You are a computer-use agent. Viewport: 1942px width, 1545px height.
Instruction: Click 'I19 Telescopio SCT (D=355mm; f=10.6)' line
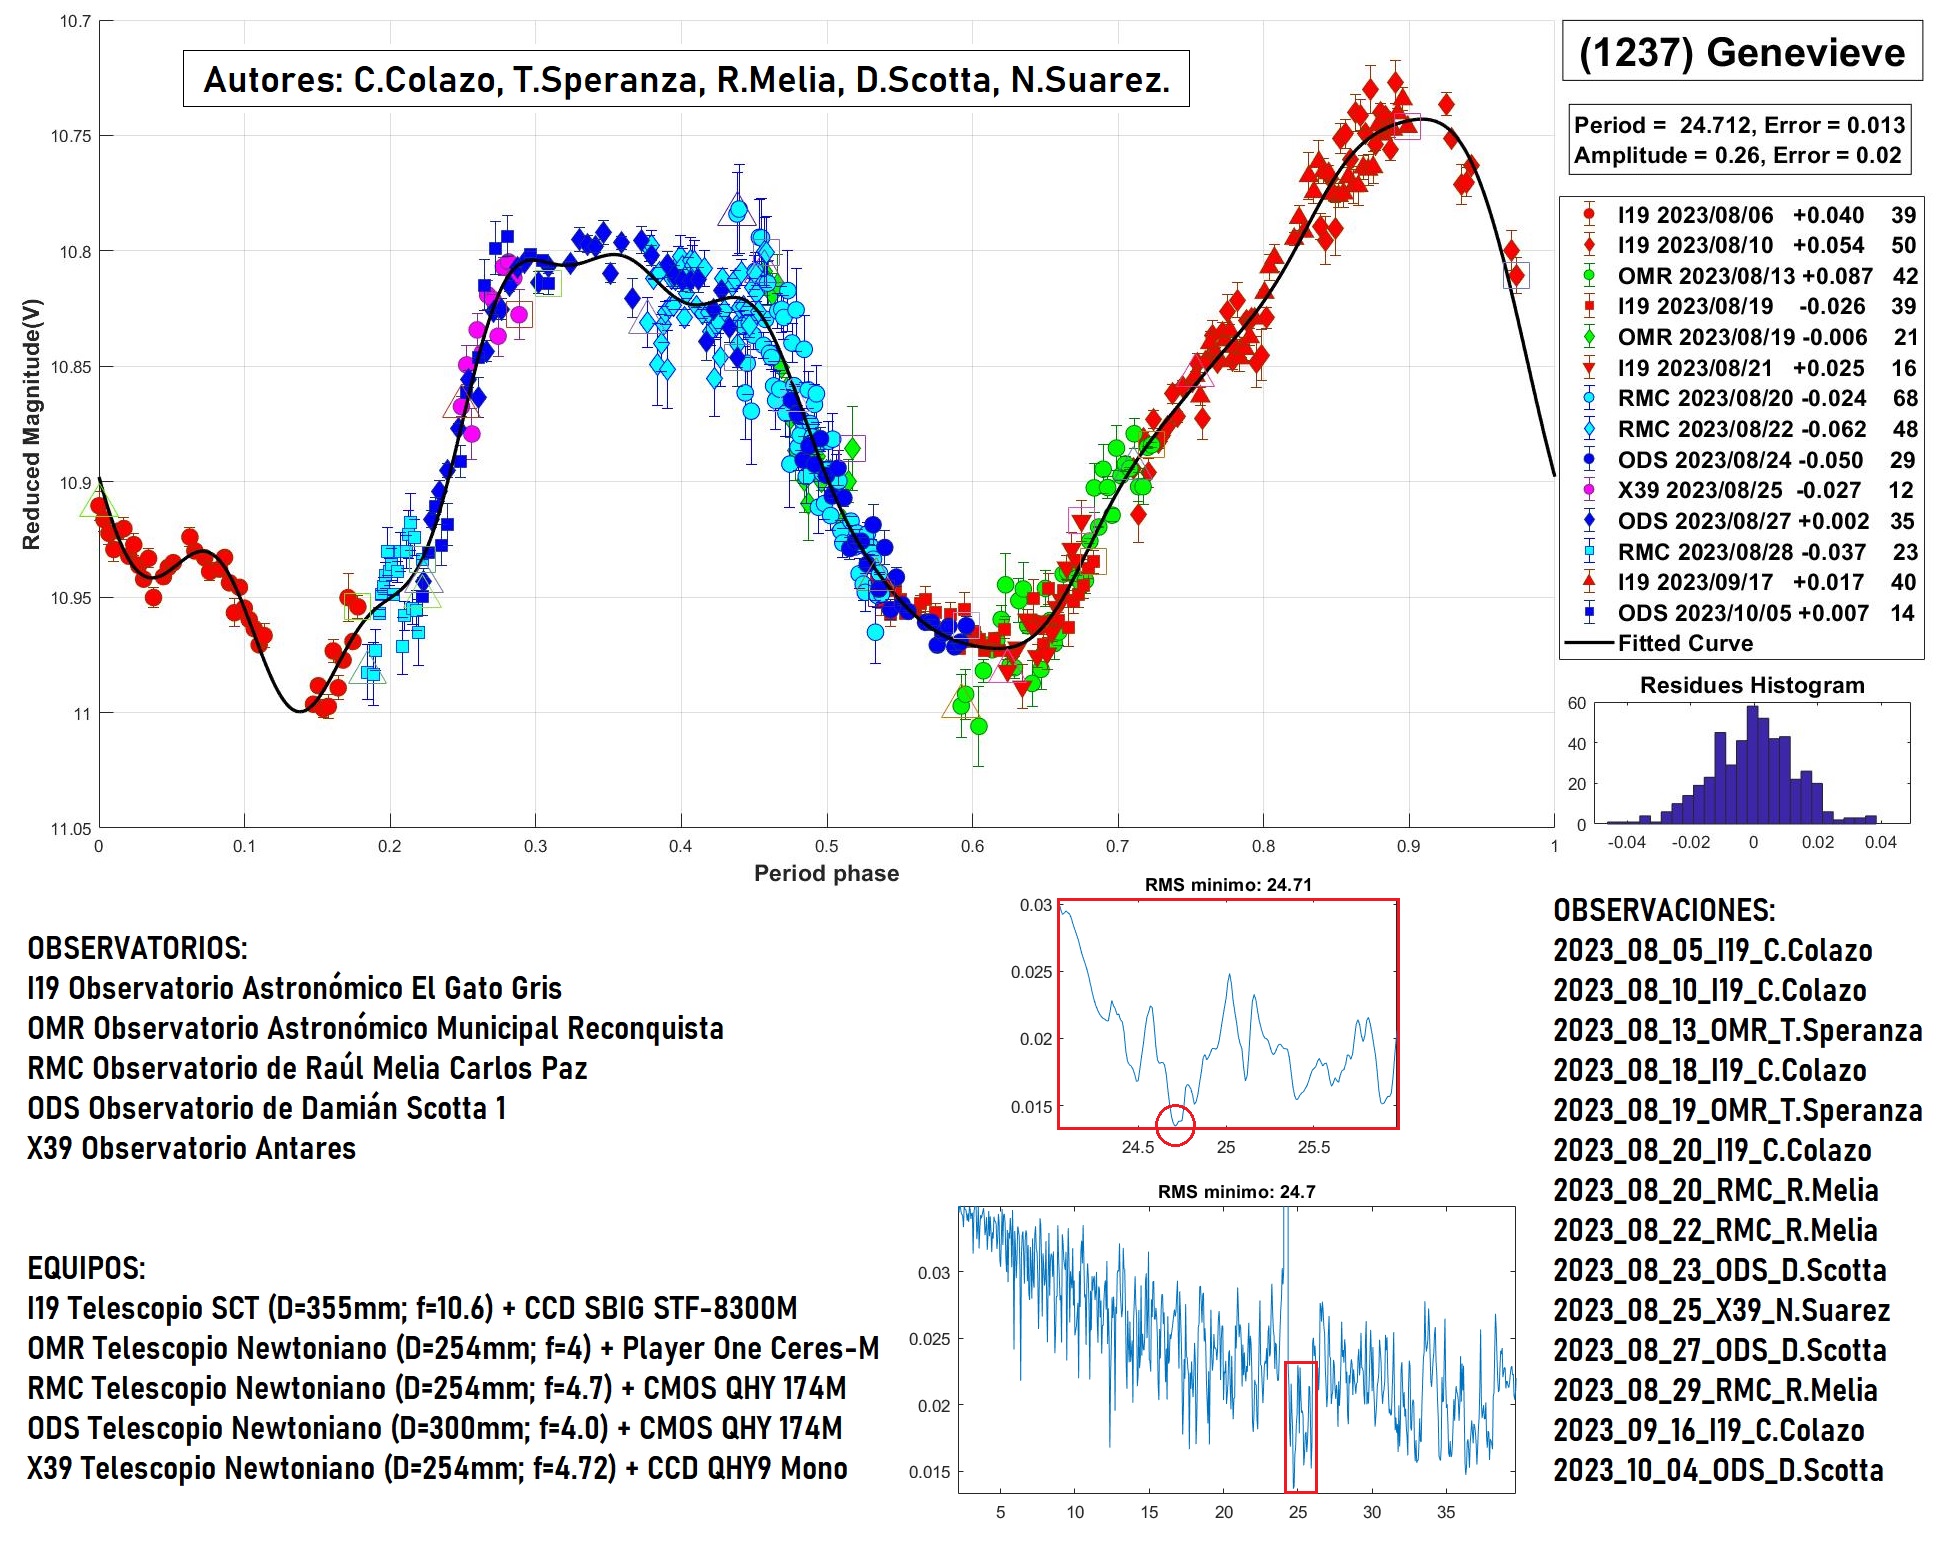coord(413,1308)
